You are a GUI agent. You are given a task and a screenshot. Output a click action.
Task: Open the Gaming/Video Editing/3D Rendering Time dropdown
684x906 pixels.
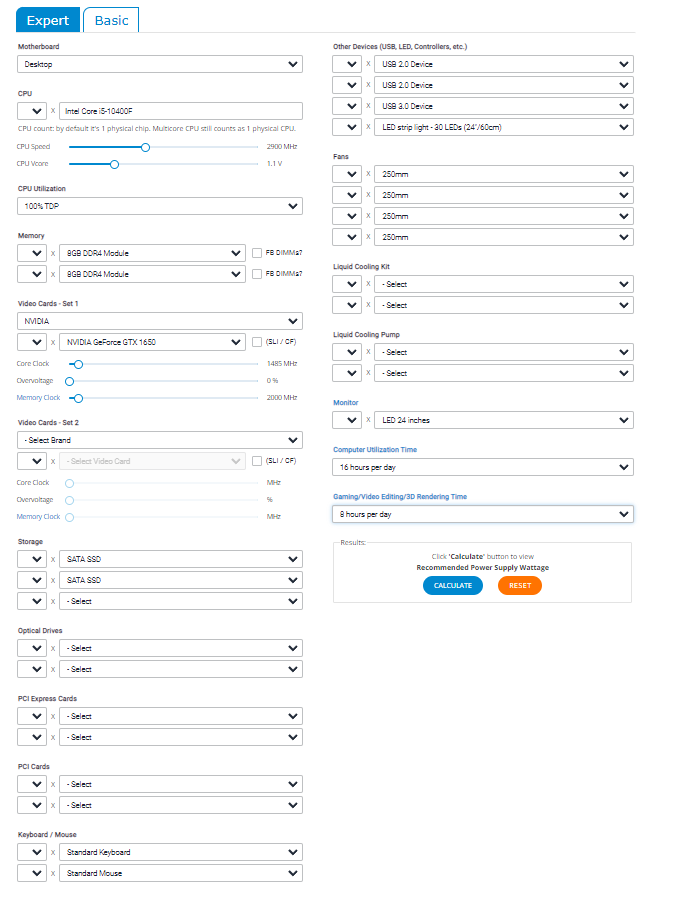(x=483, y=514)
